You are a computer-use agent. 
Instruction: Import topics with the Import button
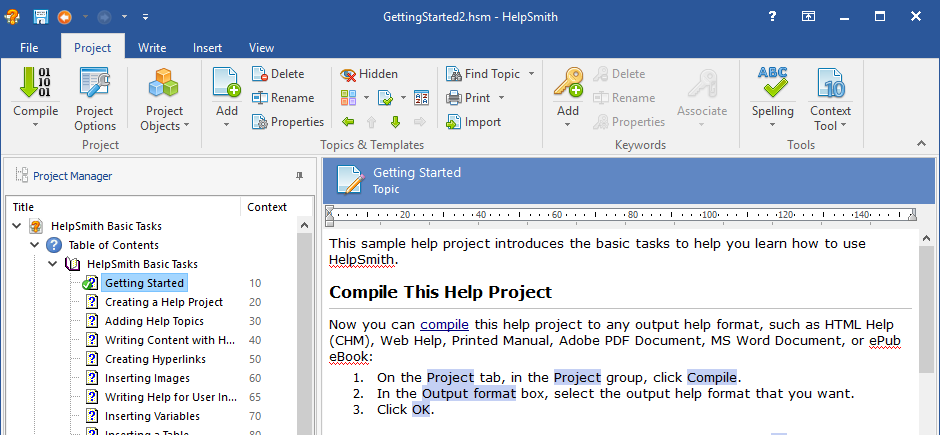473,122
